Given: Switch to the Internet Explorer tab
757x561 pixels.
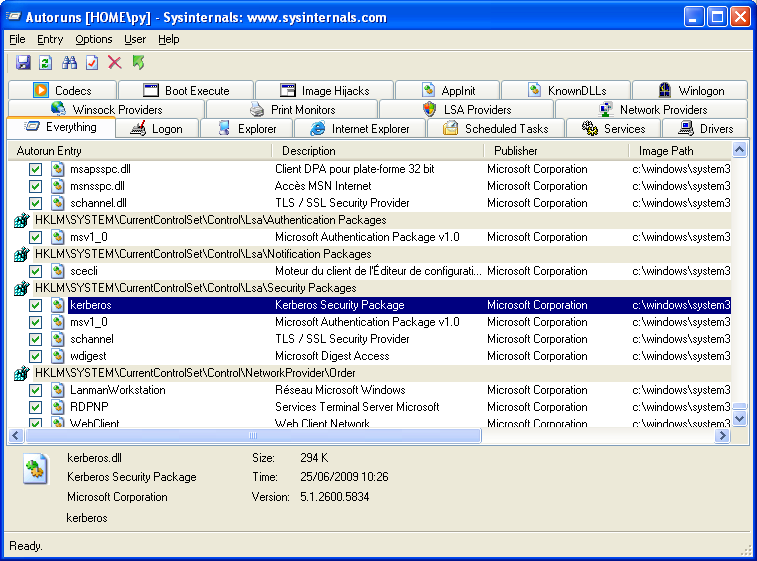Looking at the screenshot, I should 360,129.
